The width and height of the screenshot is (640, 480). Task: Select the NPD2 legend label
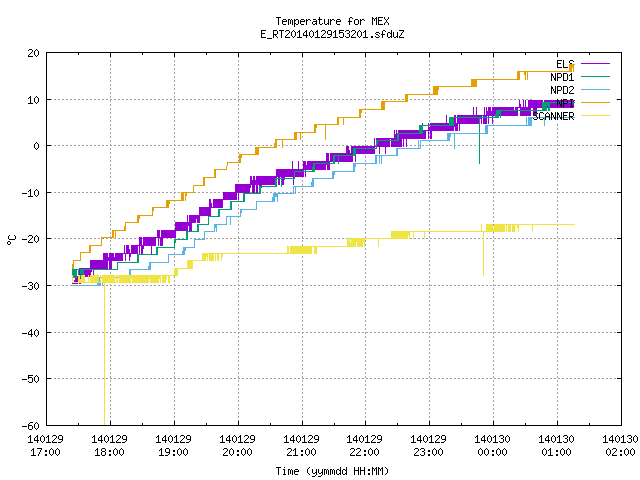pos(562,90)
